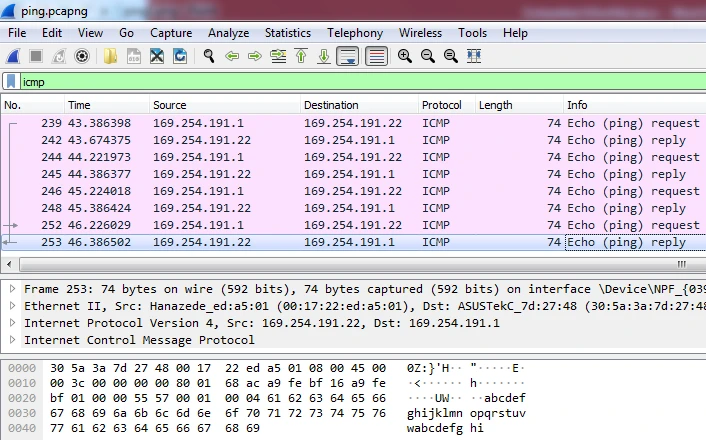Viewport: 706px width, 440px height.
Task: Select packet 252 echo request row
Action: [353, 225]
